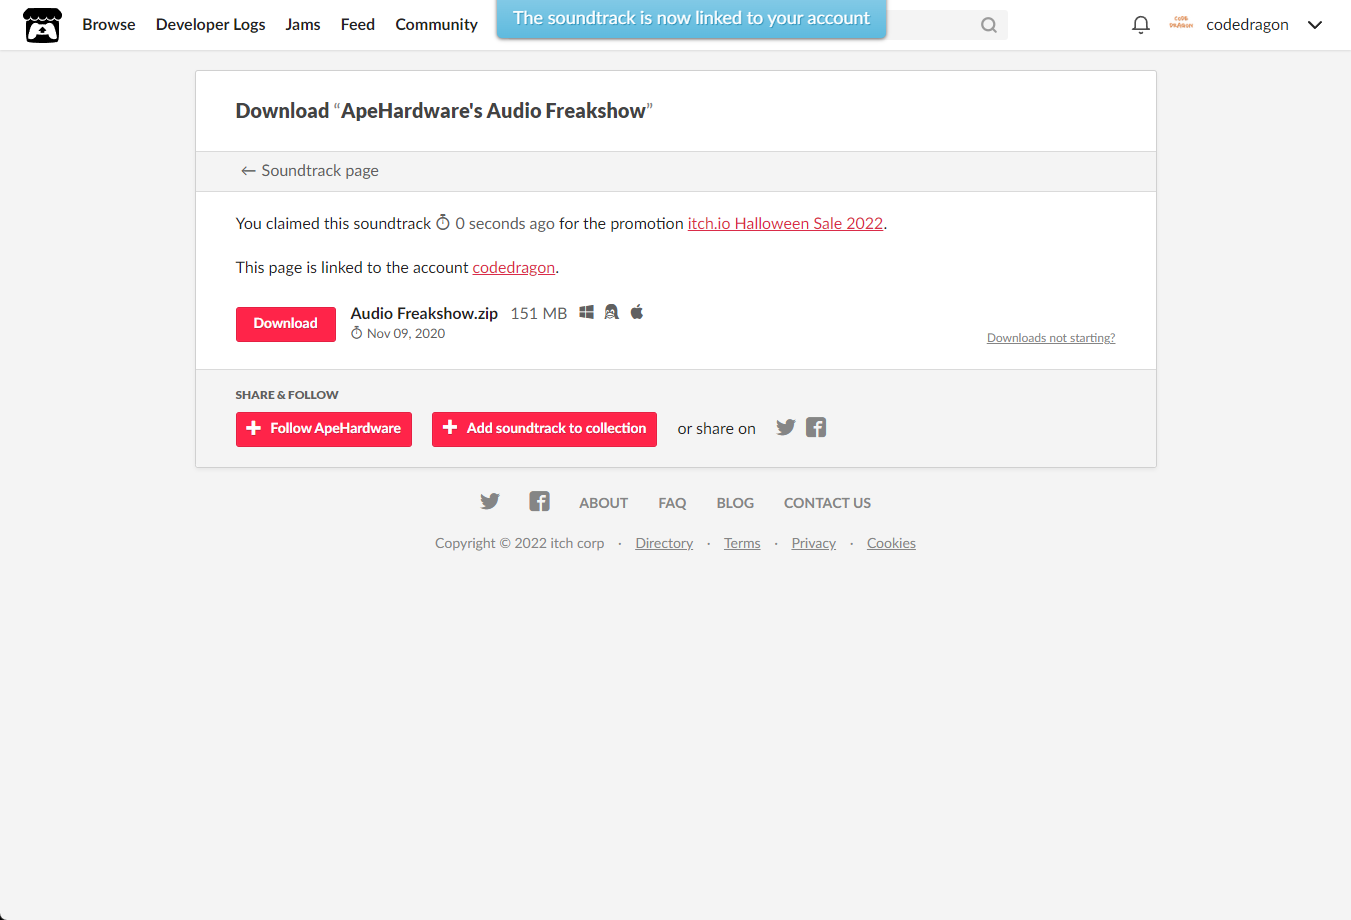Open the notifications bell

pos(1140,25)
